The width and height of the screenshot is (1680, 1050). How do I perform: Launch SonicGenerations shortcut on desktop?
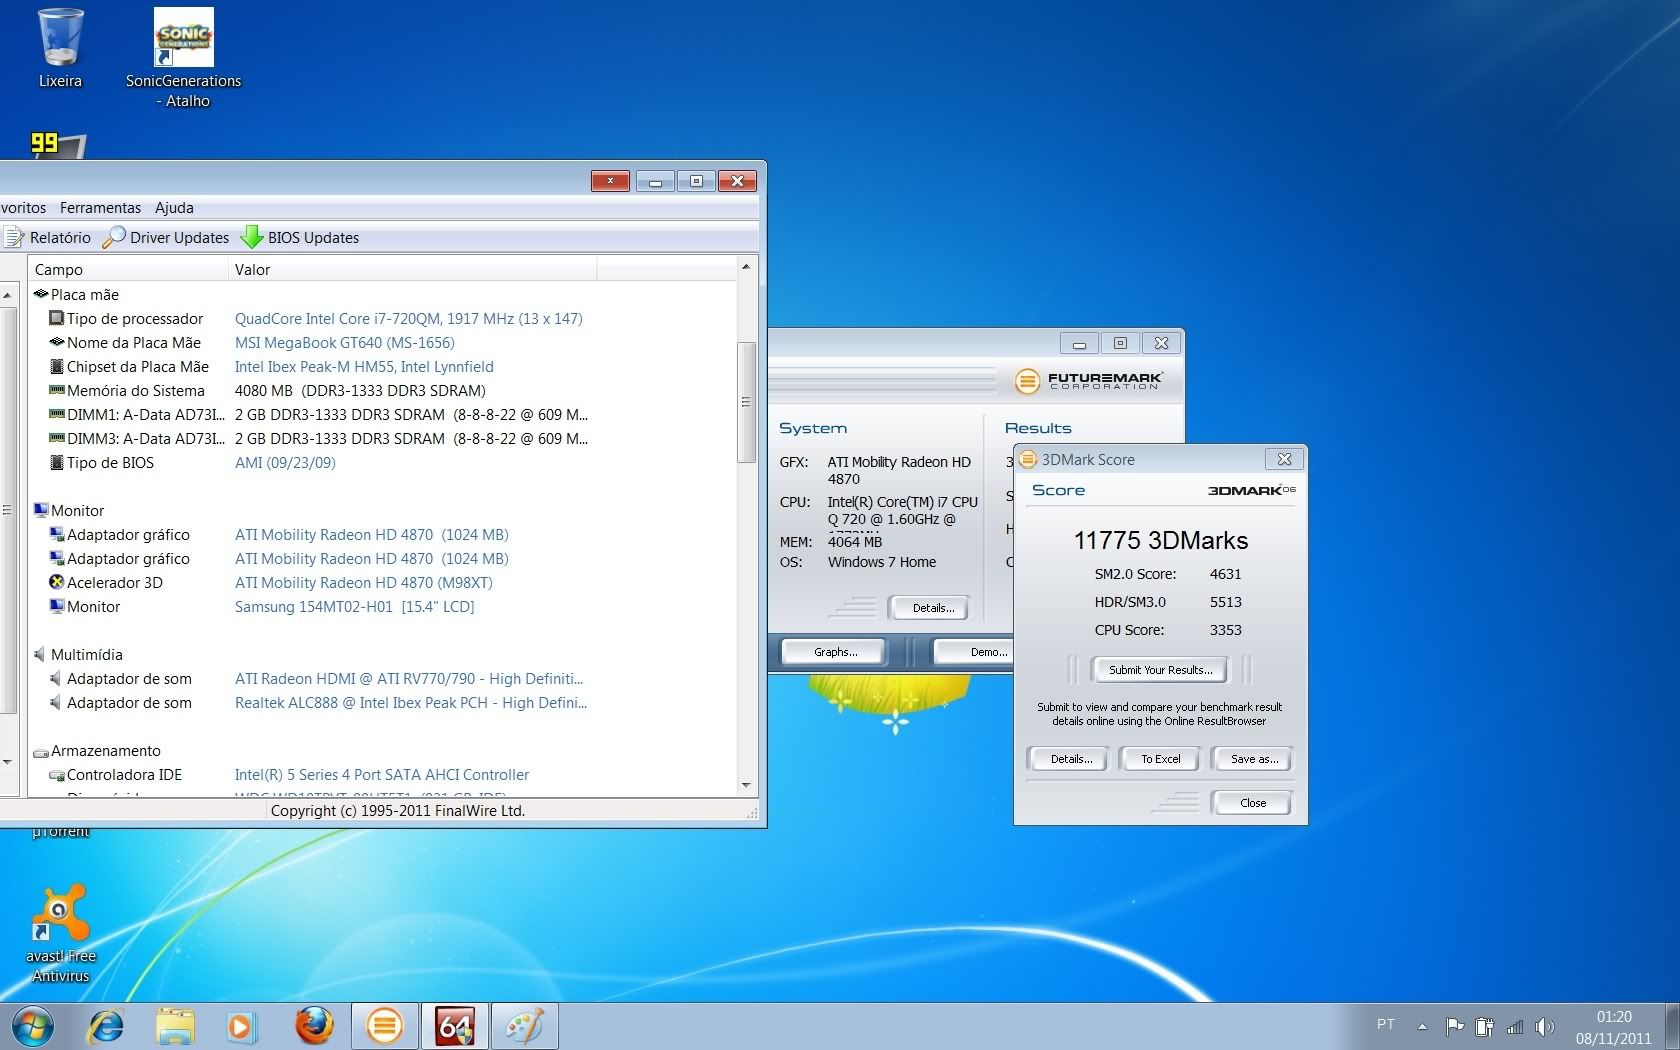[x=183, y=58]
